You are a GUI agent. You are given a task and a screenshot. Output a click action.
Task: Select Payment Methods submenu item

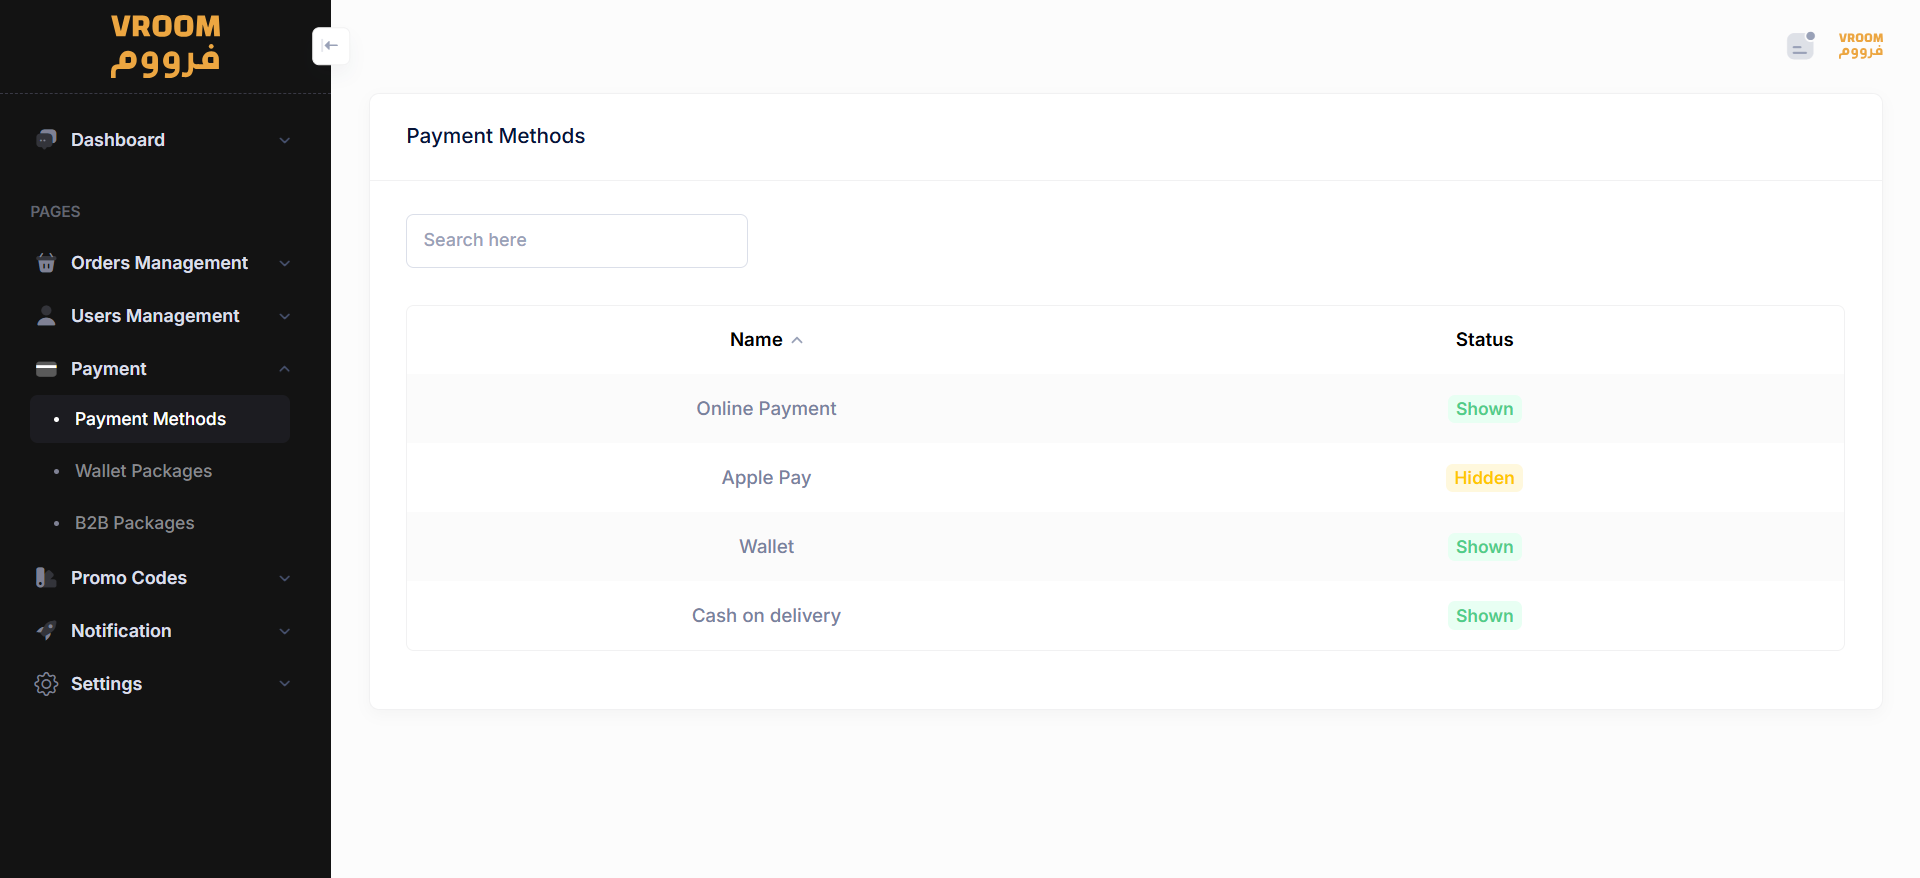pyautogui.click(x=160, y=419)
